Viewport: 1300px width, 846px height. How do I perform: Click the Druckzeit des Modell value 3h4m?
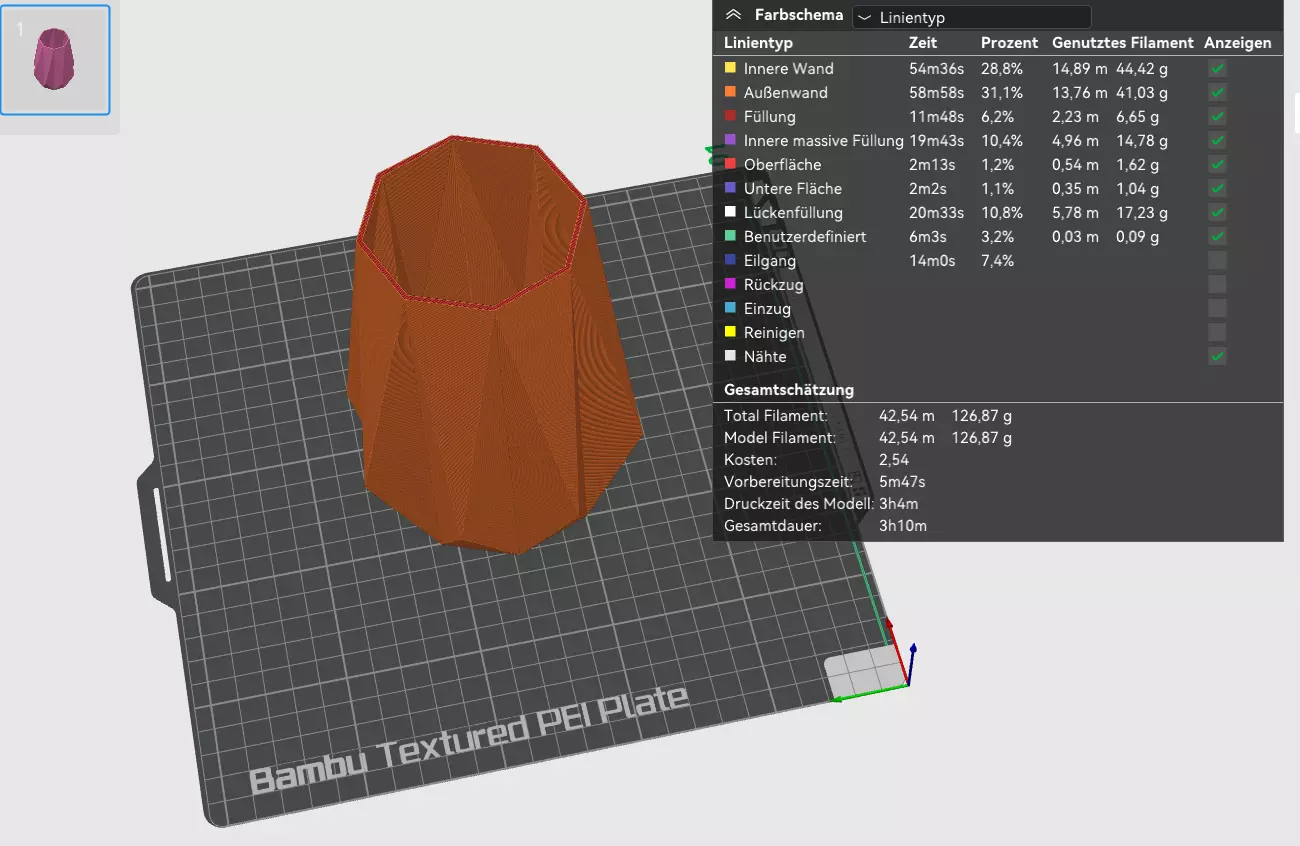point(898,504)
